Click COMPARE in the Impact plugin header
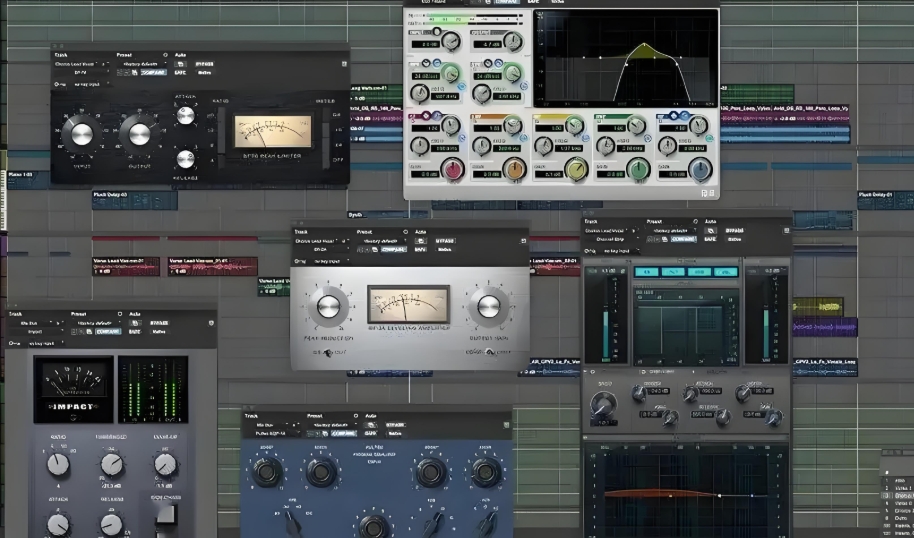 point(108,332)
